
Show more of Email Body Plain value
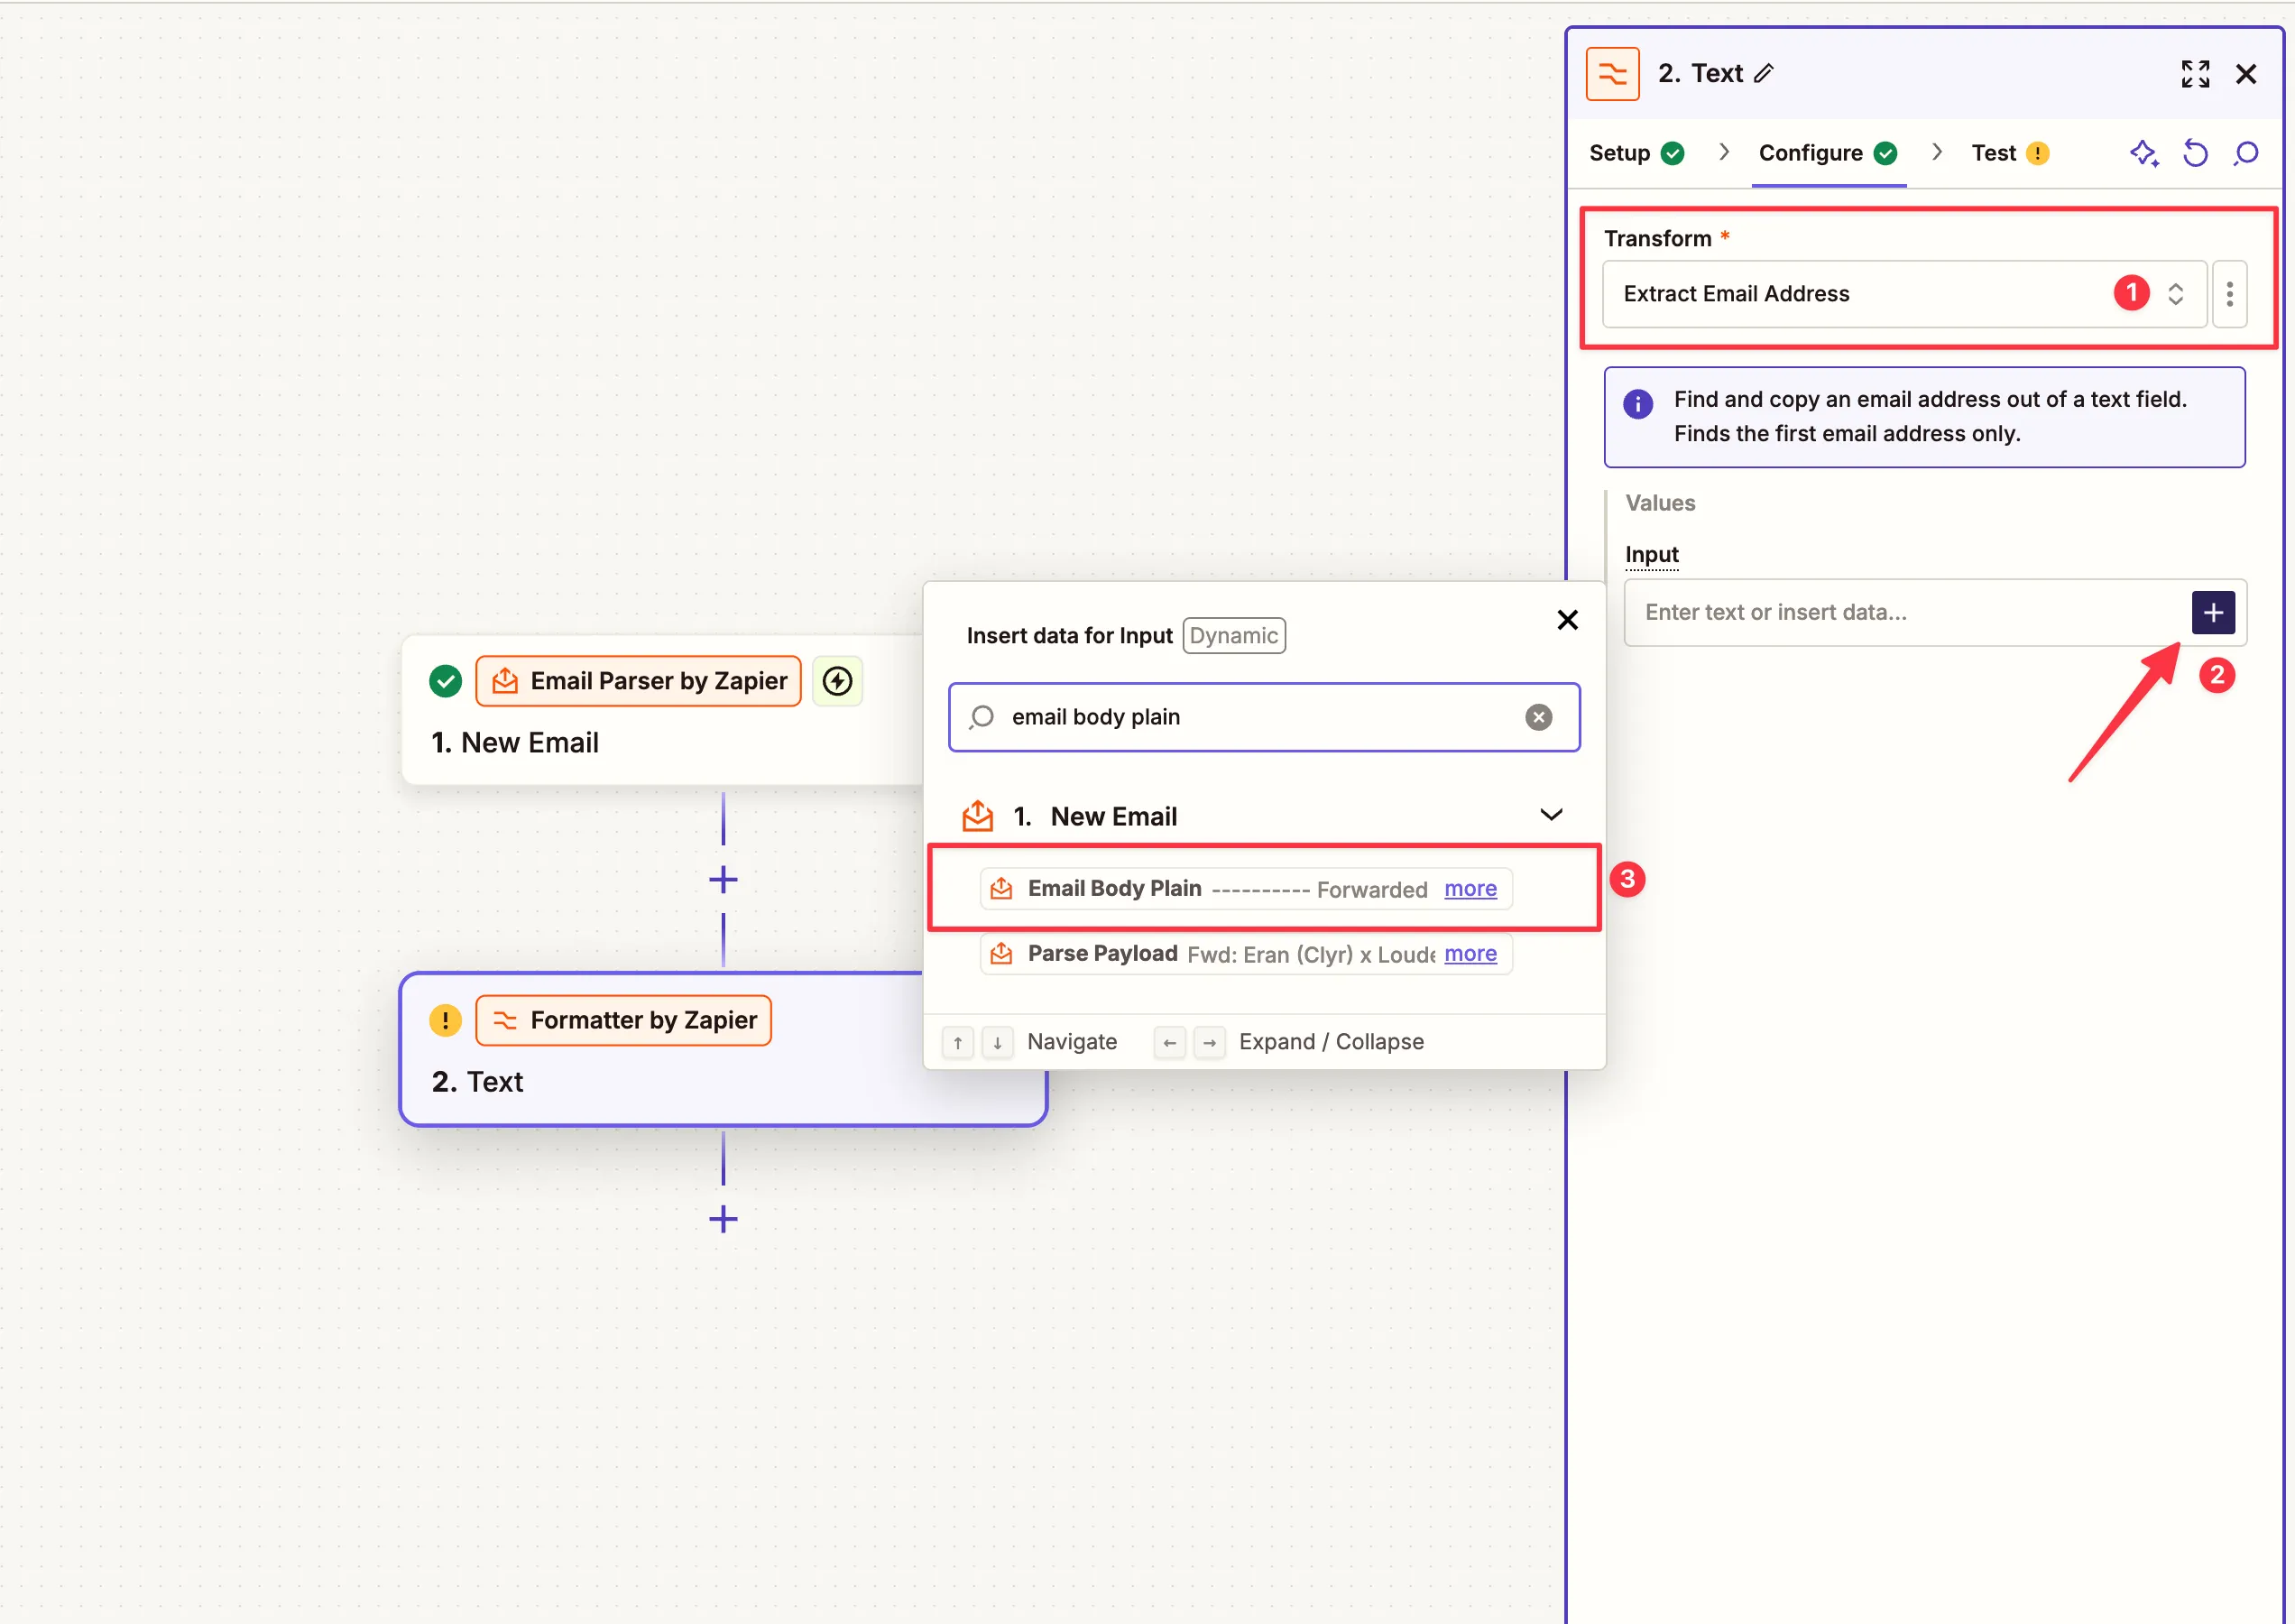(x=1470, y=889)
